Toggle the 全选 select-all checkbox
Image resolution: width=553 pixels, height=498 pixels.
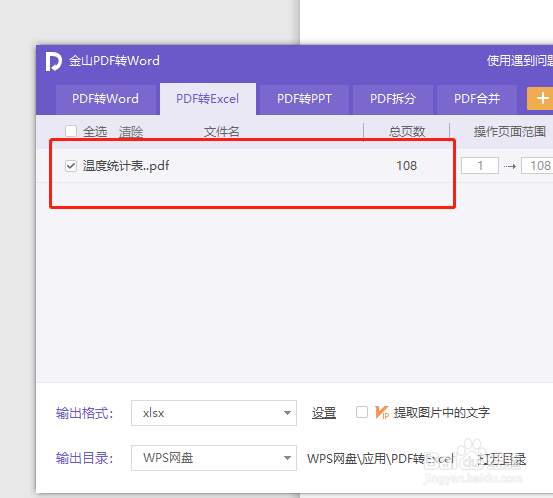coord(71,131)
